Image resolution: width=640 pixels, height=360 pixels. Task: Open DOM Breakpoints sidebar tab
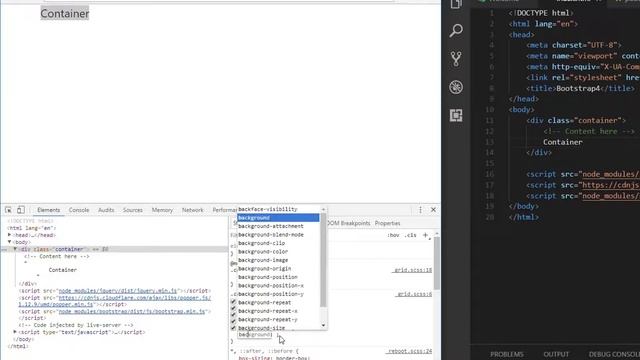pos(348,223)
